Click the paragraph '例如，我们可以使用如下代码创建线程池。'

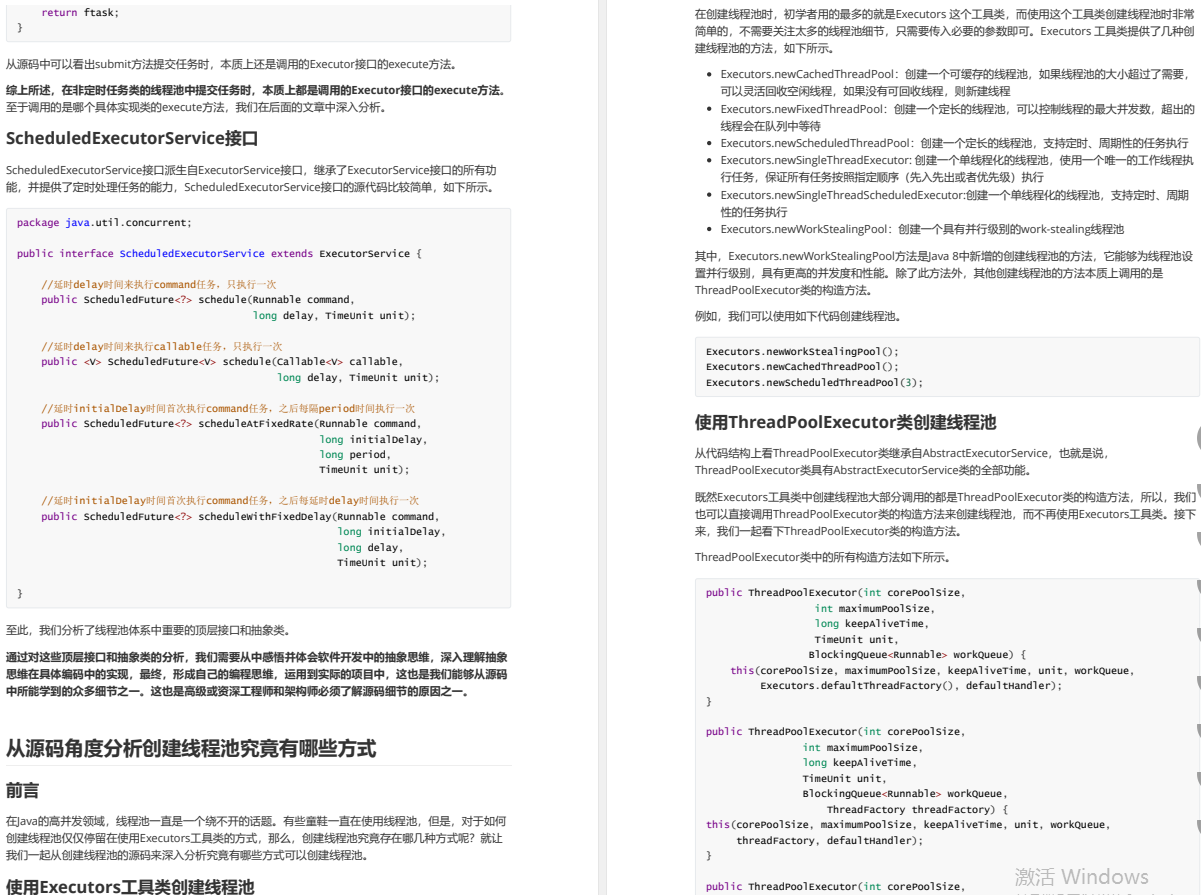(x=798, y=316)
